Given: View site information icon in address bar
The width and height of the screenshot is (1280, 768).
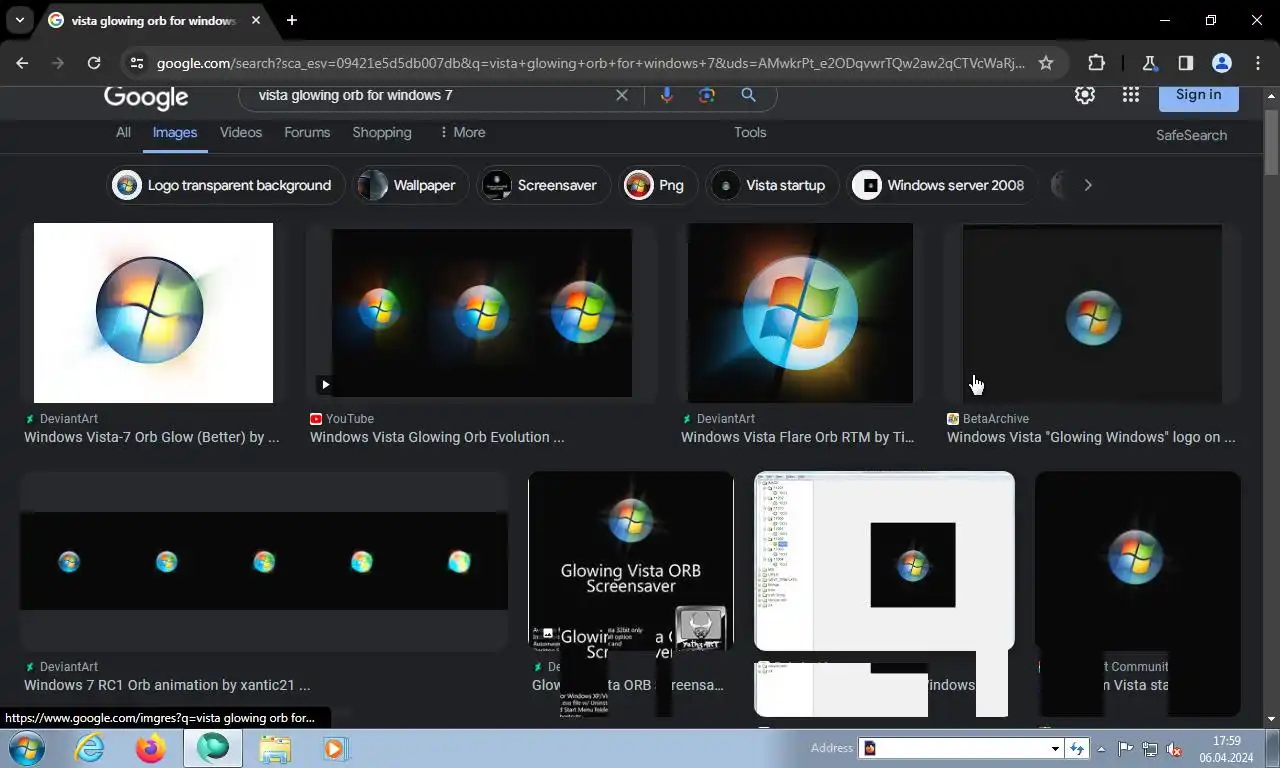Looking at the screenshot, I should [x=137, y=63].
